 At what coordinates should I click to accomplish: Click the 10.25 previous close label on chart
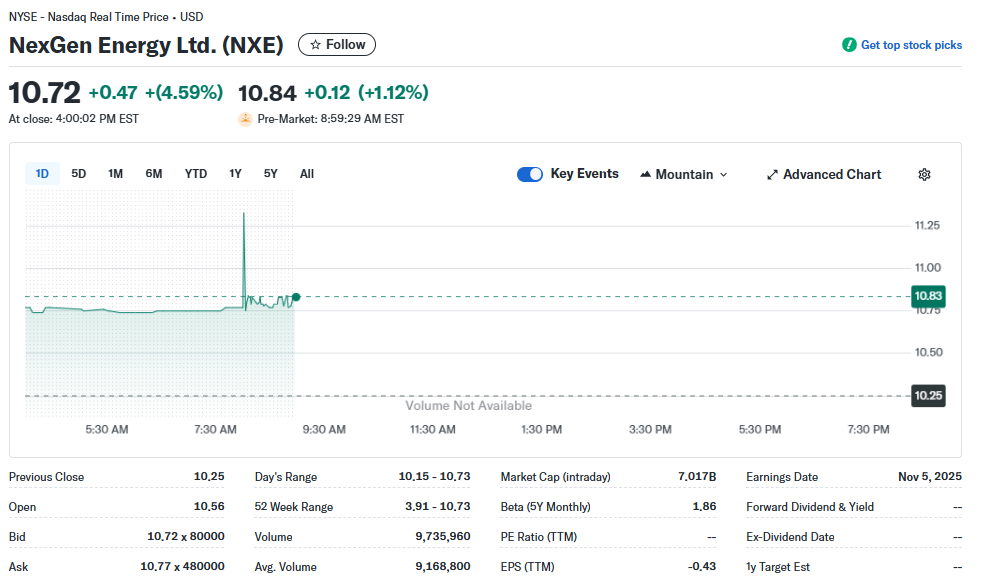tap(928, 396)
